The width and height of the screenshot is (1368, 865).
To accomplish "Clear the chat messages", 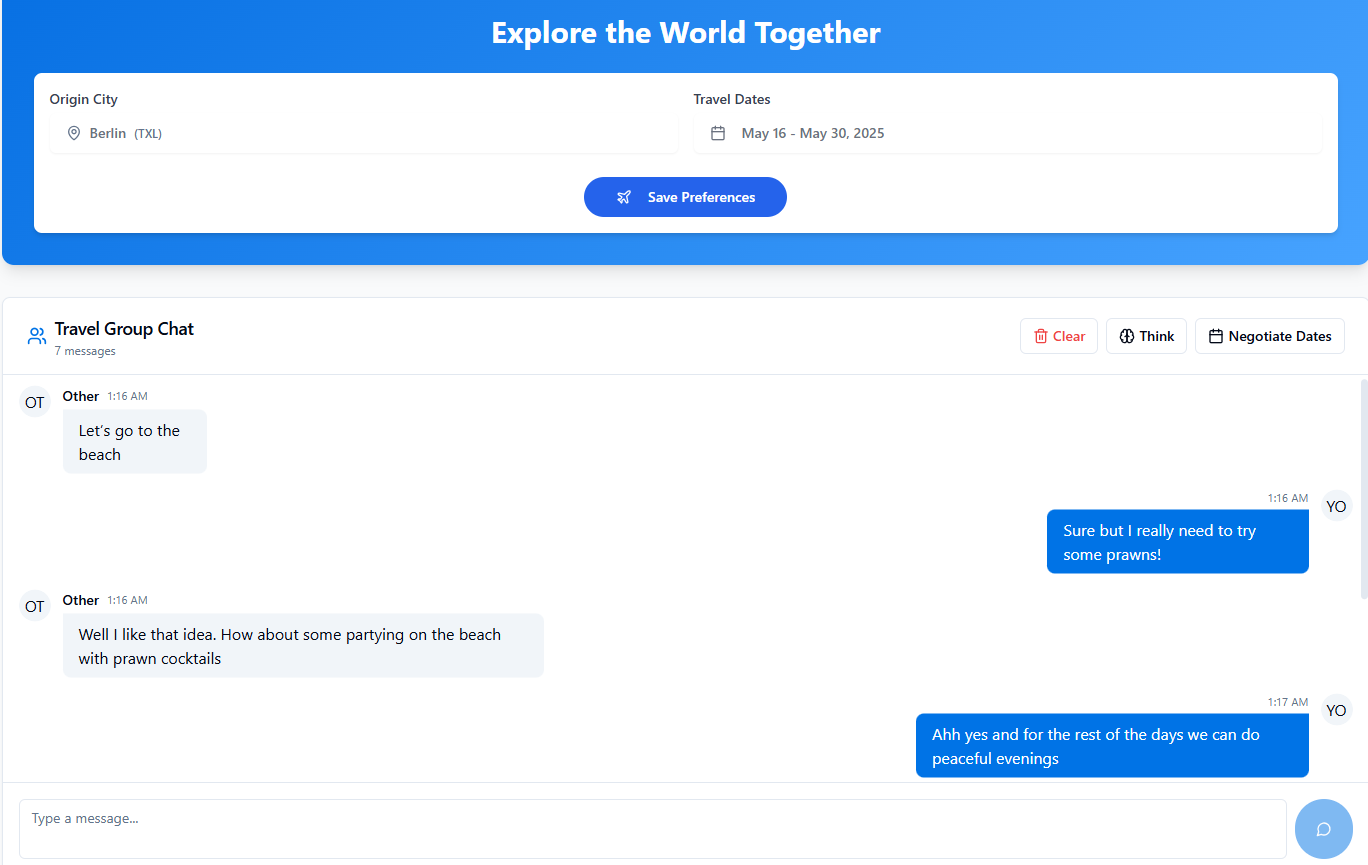I will point(1059,336).
